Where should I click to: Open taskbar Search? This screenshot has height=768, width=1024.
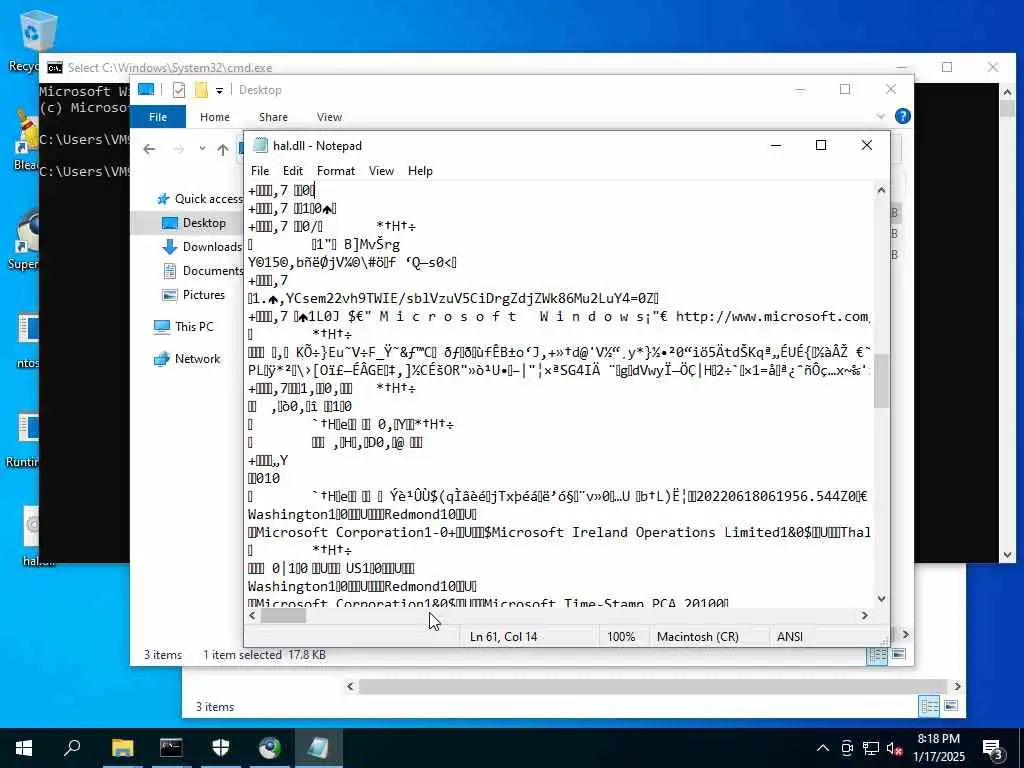tap(72, 748)
